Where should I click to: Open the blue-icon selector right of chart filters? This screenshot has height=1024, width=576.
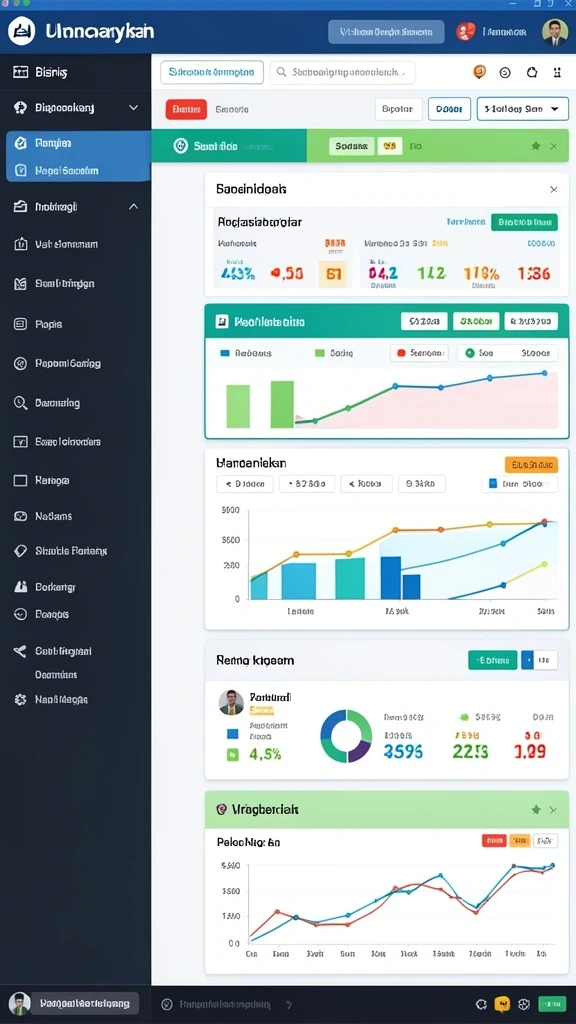(520, 484)
